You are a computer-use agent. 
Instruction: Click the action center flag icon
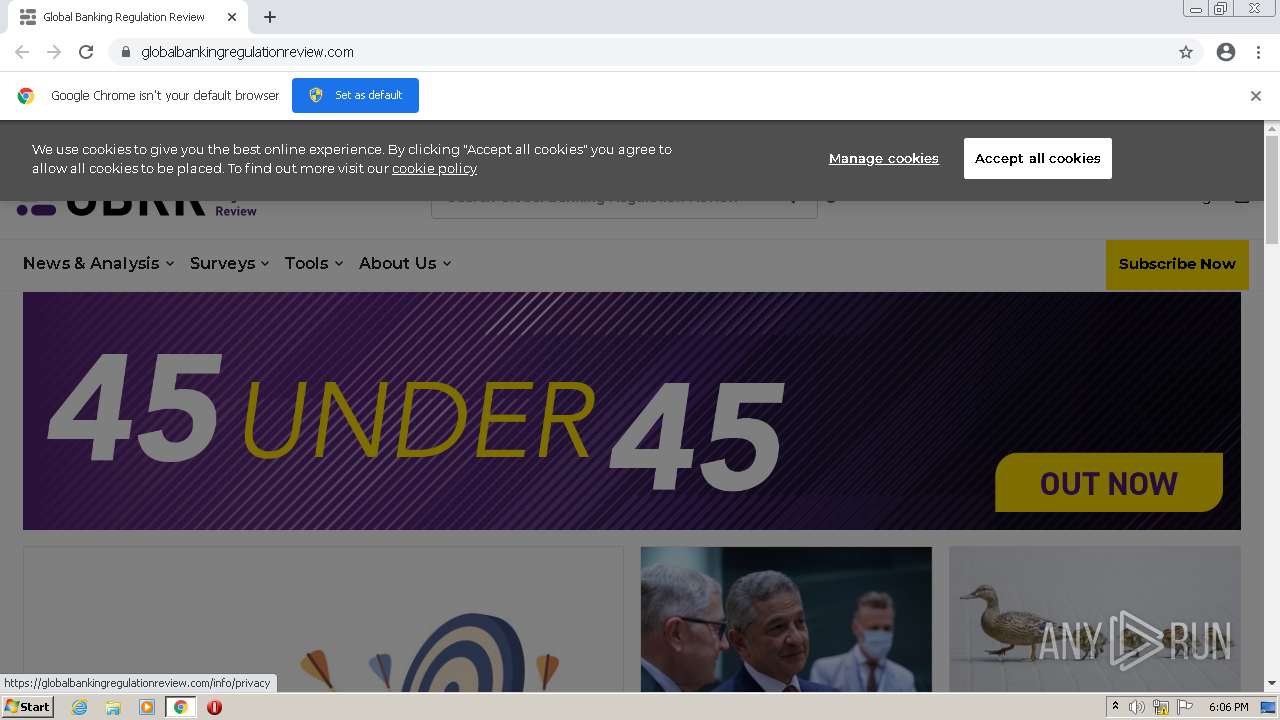click(x=1185, y=707)
